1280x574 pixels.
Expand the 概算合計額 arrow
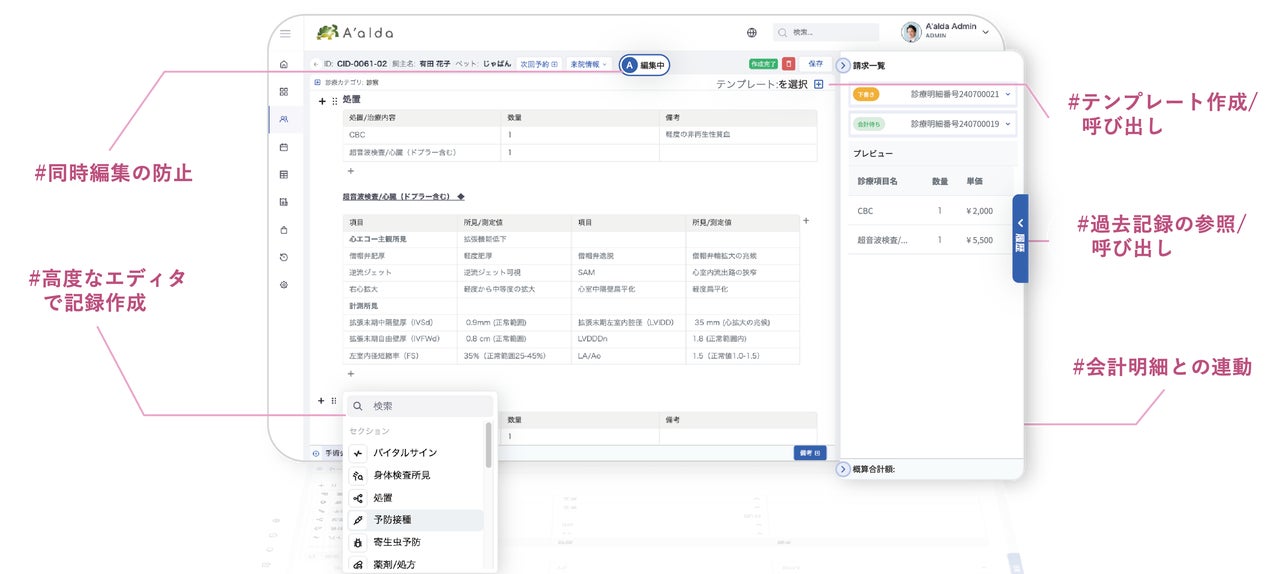(x=842, y=468)
